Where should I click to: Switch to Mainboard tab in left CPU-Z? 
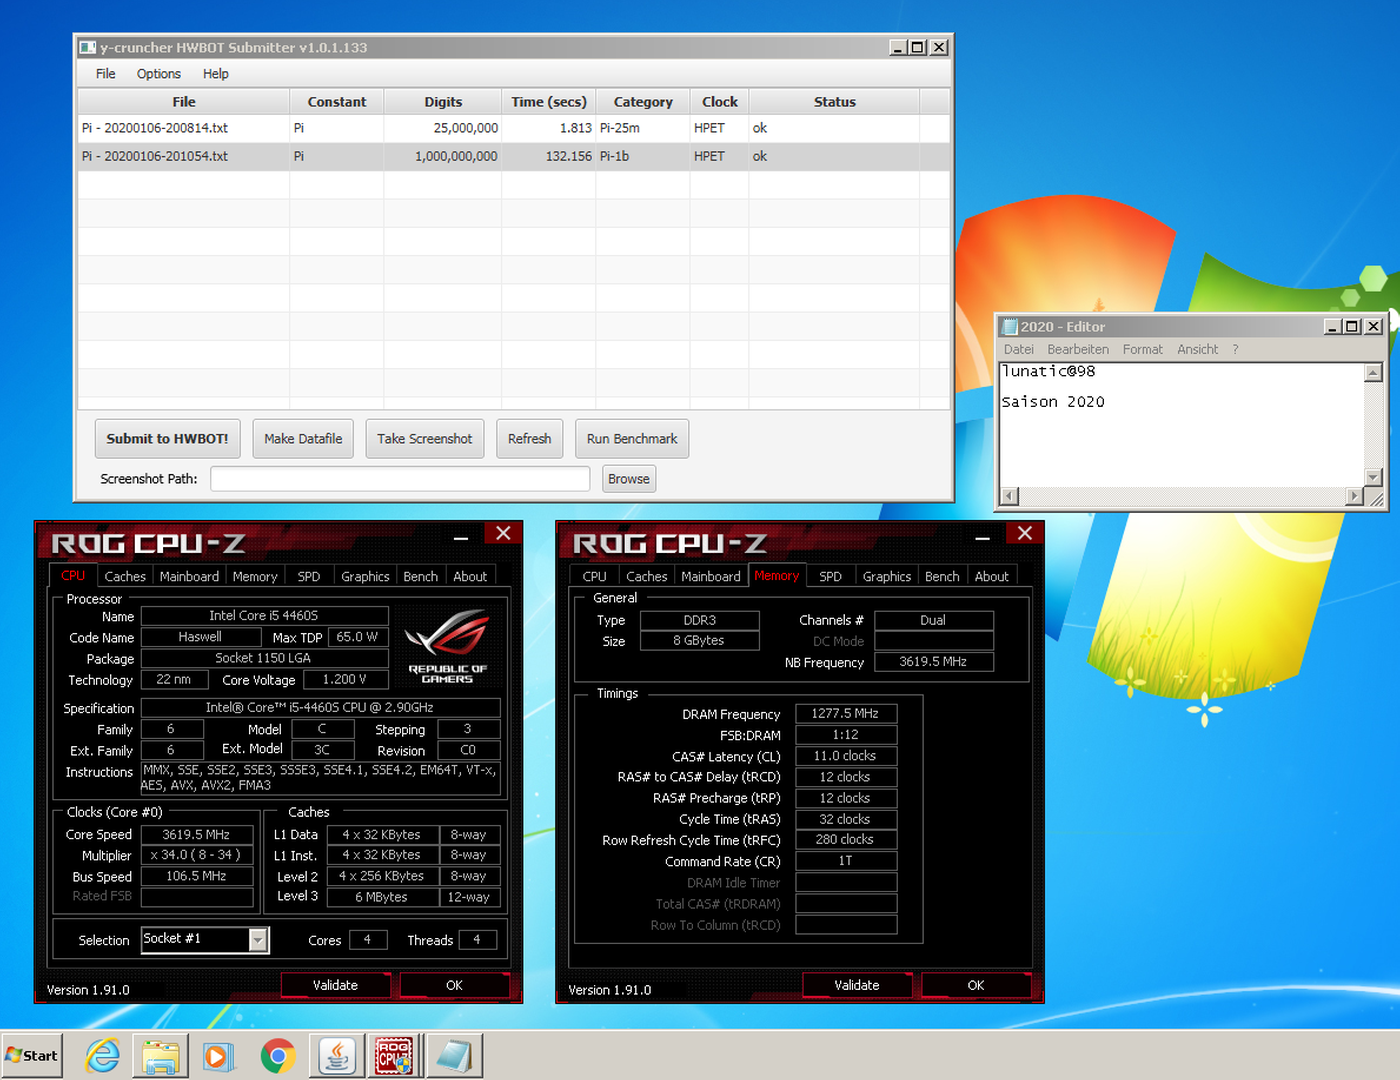pyautogui.click(x=189, y=577)
